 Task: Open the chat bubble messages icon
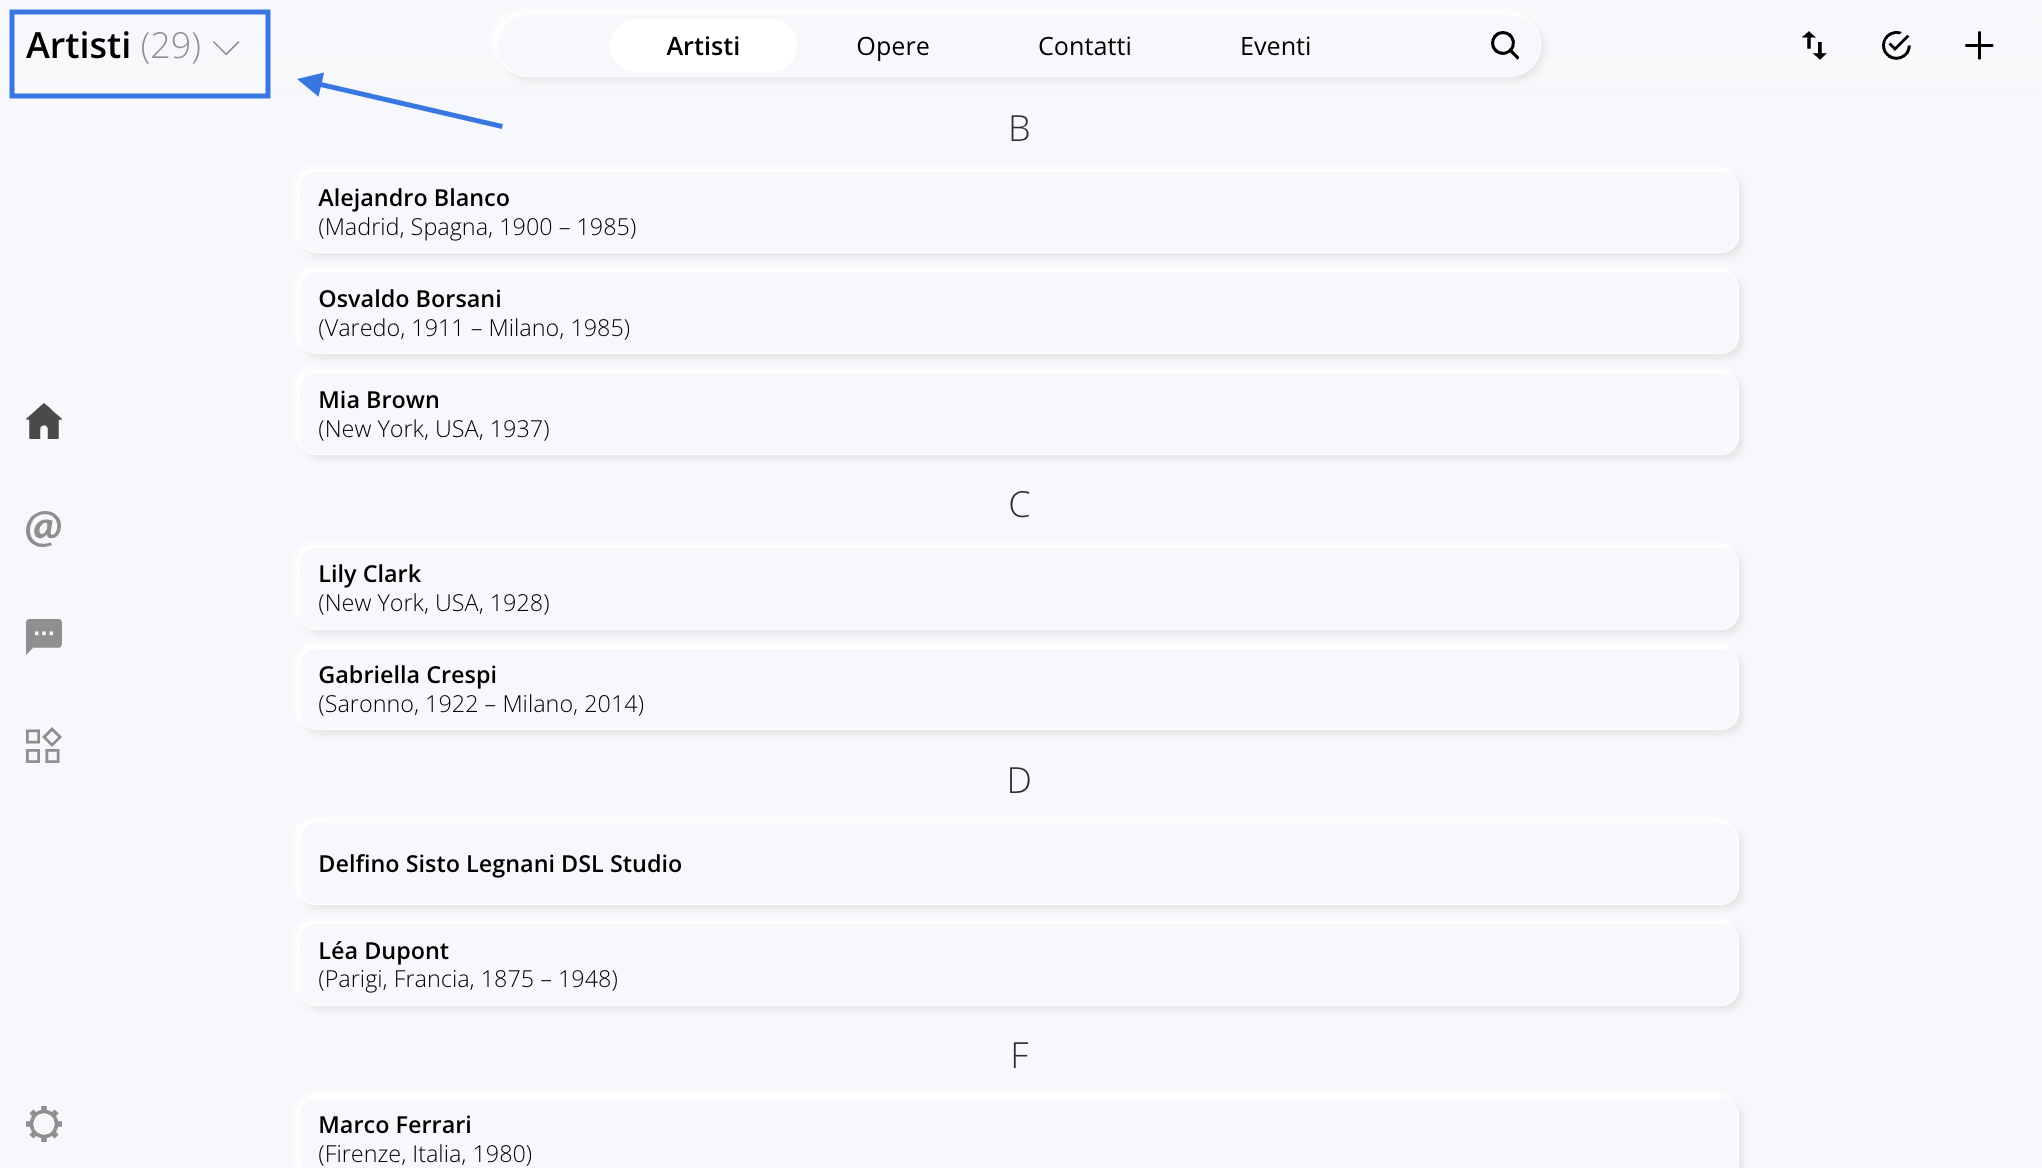44,636
